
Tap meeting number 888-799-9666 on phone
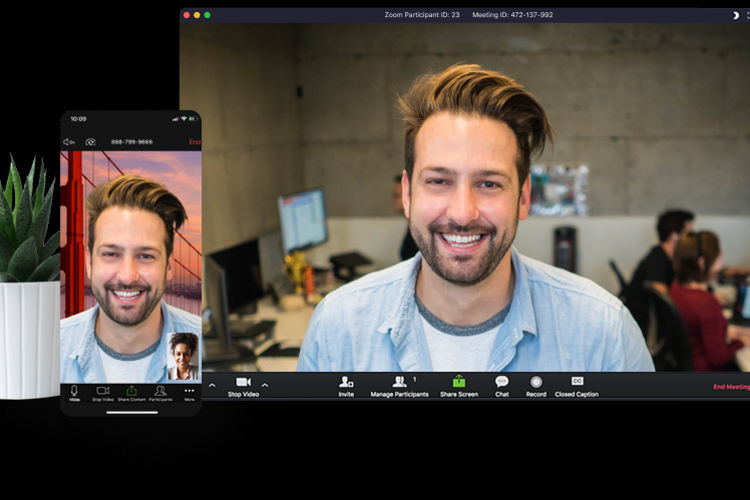[x=132, y=142]
